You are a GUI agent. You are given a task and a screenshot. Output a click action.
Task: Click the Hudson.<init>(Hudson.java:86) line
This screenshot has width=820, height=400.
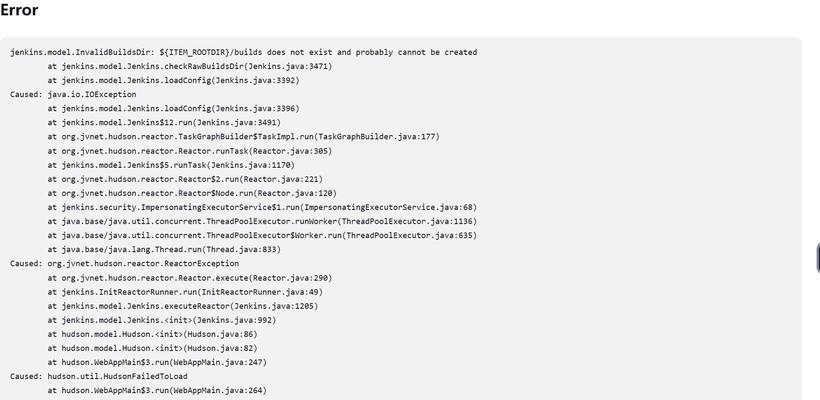152,335
